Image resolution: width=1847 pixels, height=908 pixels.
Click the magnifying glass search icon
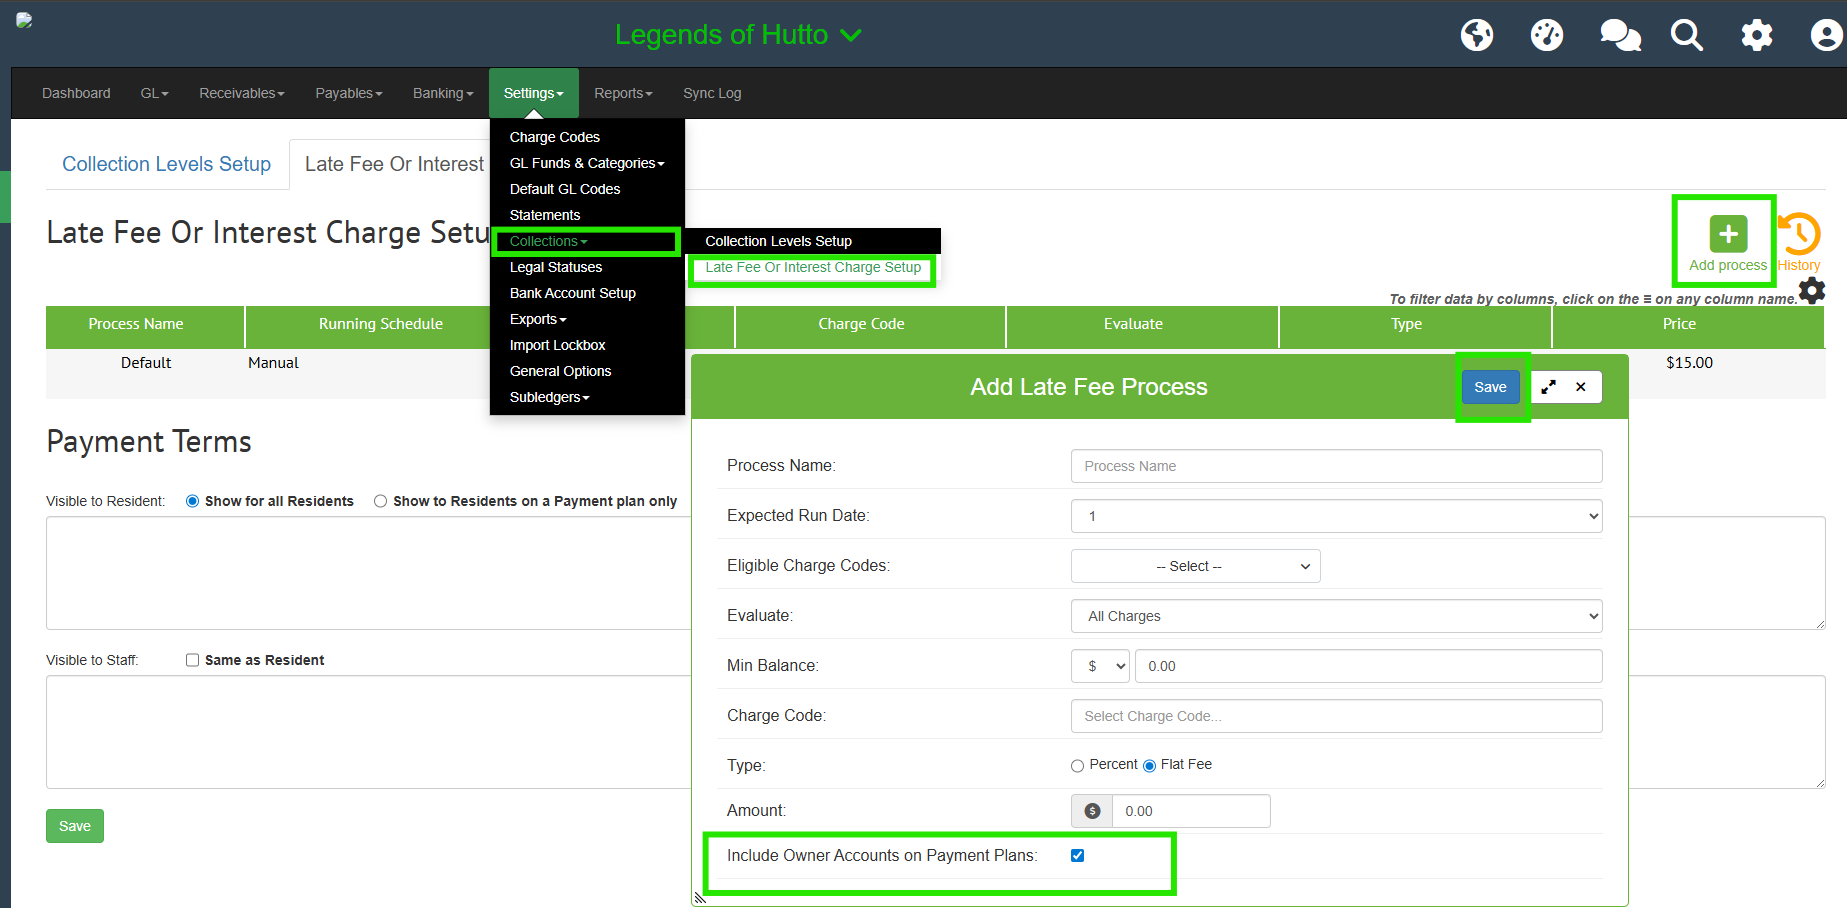(1686, 35)
